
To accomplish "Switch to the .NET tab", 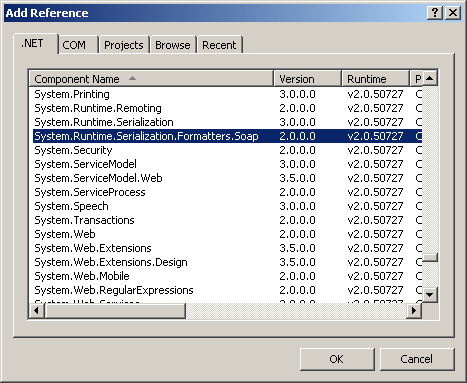I will 35,44.
